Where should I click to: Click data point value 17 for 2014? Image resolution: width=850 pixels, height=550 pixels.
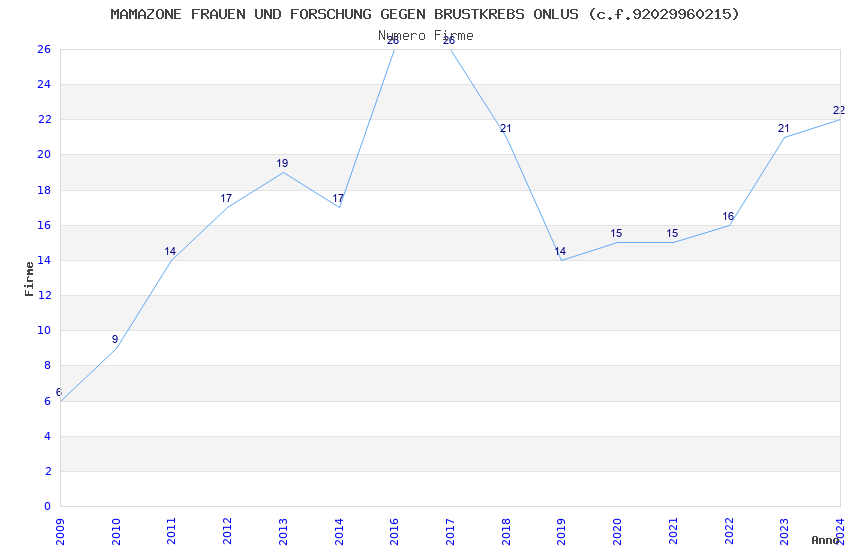[x=338, y=198]
